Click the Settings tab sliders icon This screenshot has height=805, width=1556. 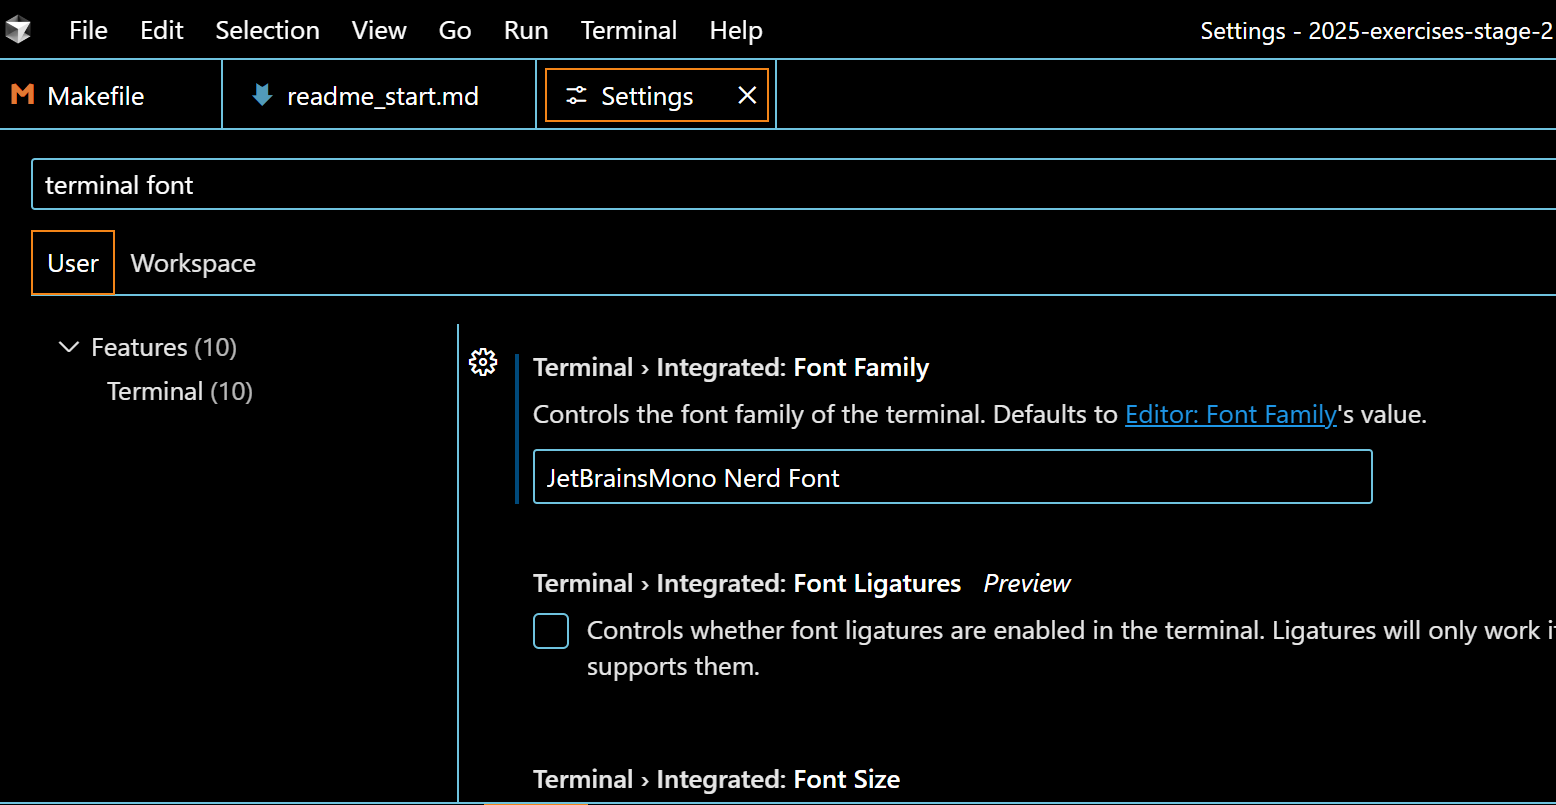click(x=577, y=95)
